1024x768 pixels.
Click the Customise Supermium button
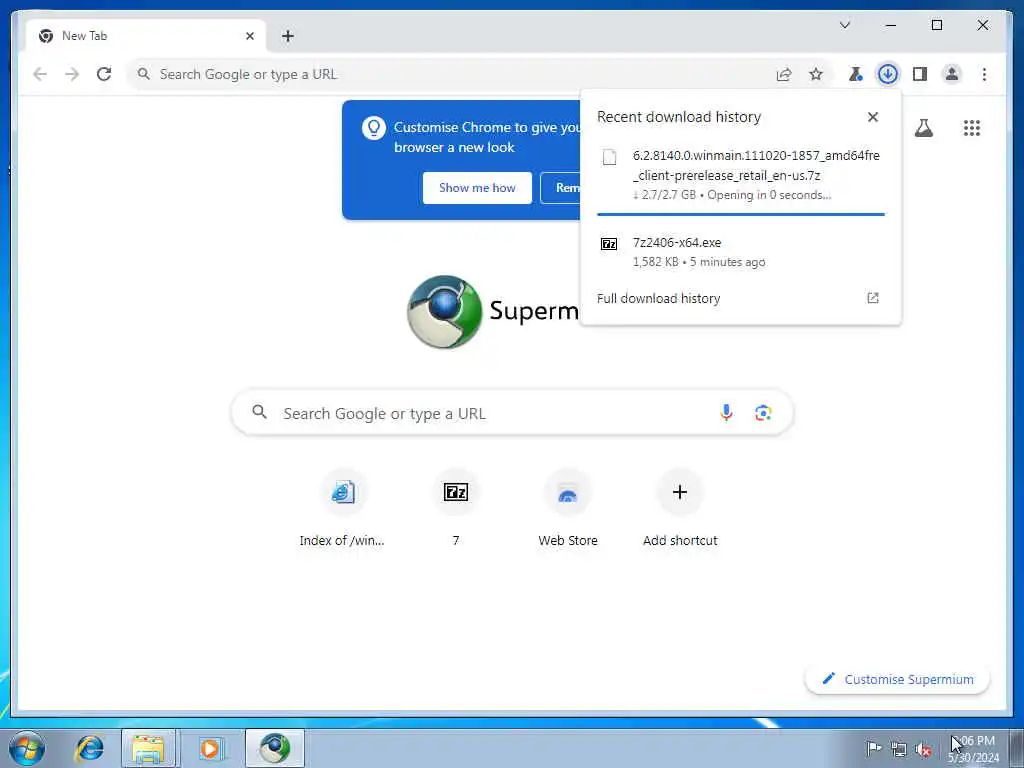coord(897,679)
